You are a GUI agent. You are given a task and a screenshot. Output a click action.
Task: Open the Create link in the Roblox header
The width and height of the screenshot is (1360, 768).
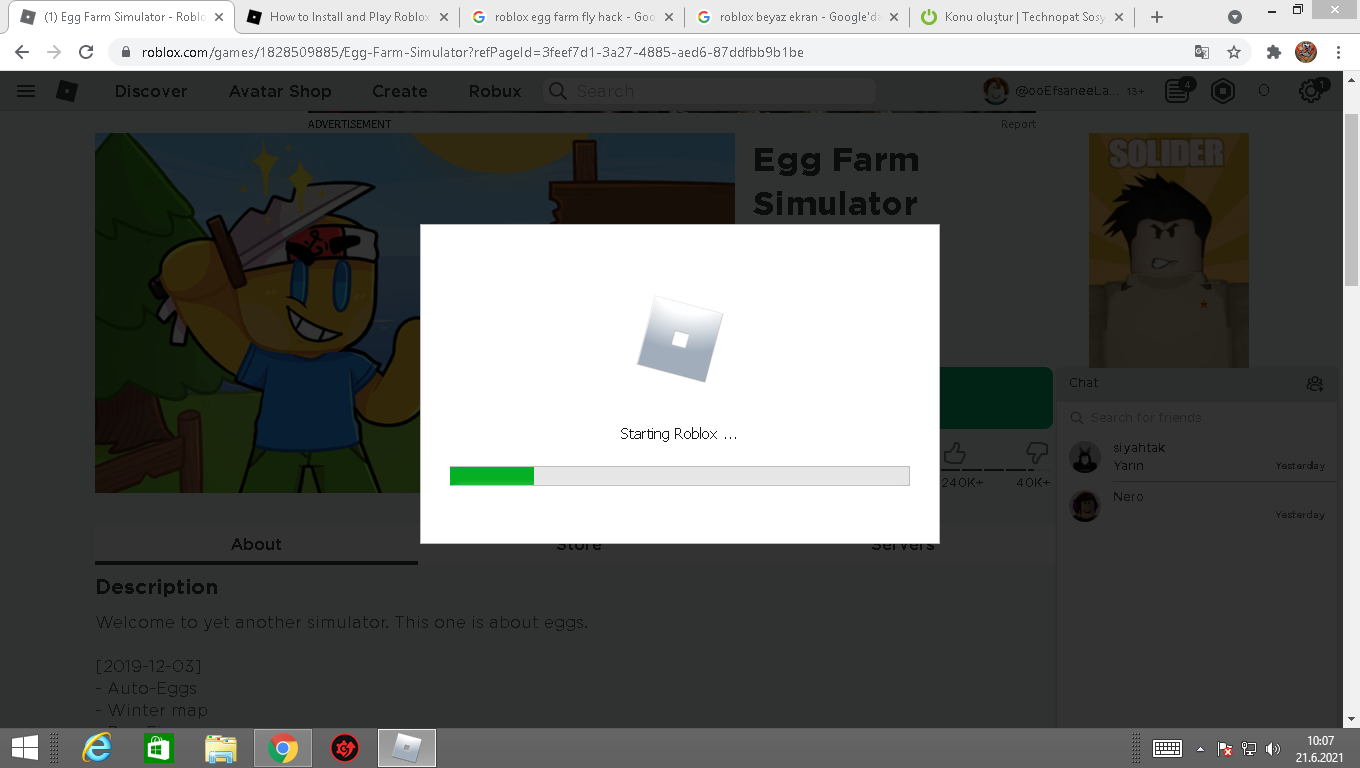(x=400, y=91)
